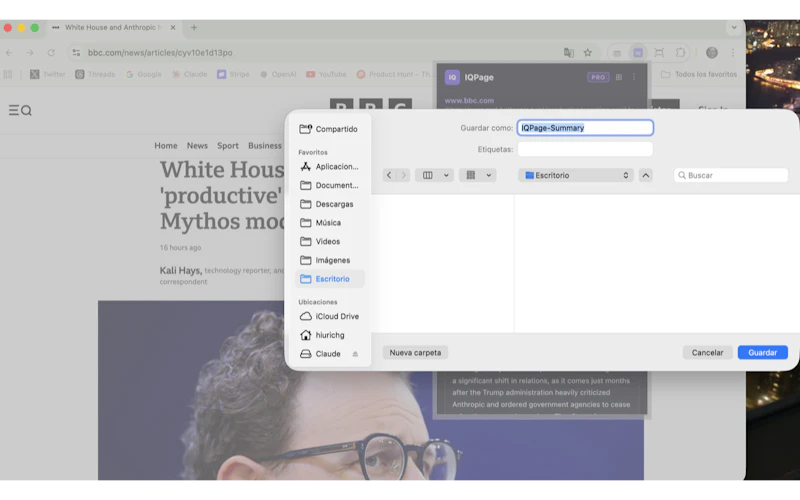Click the IQPage extension toolbar icon
Viewport: 800px width, 500px height.
638,53
